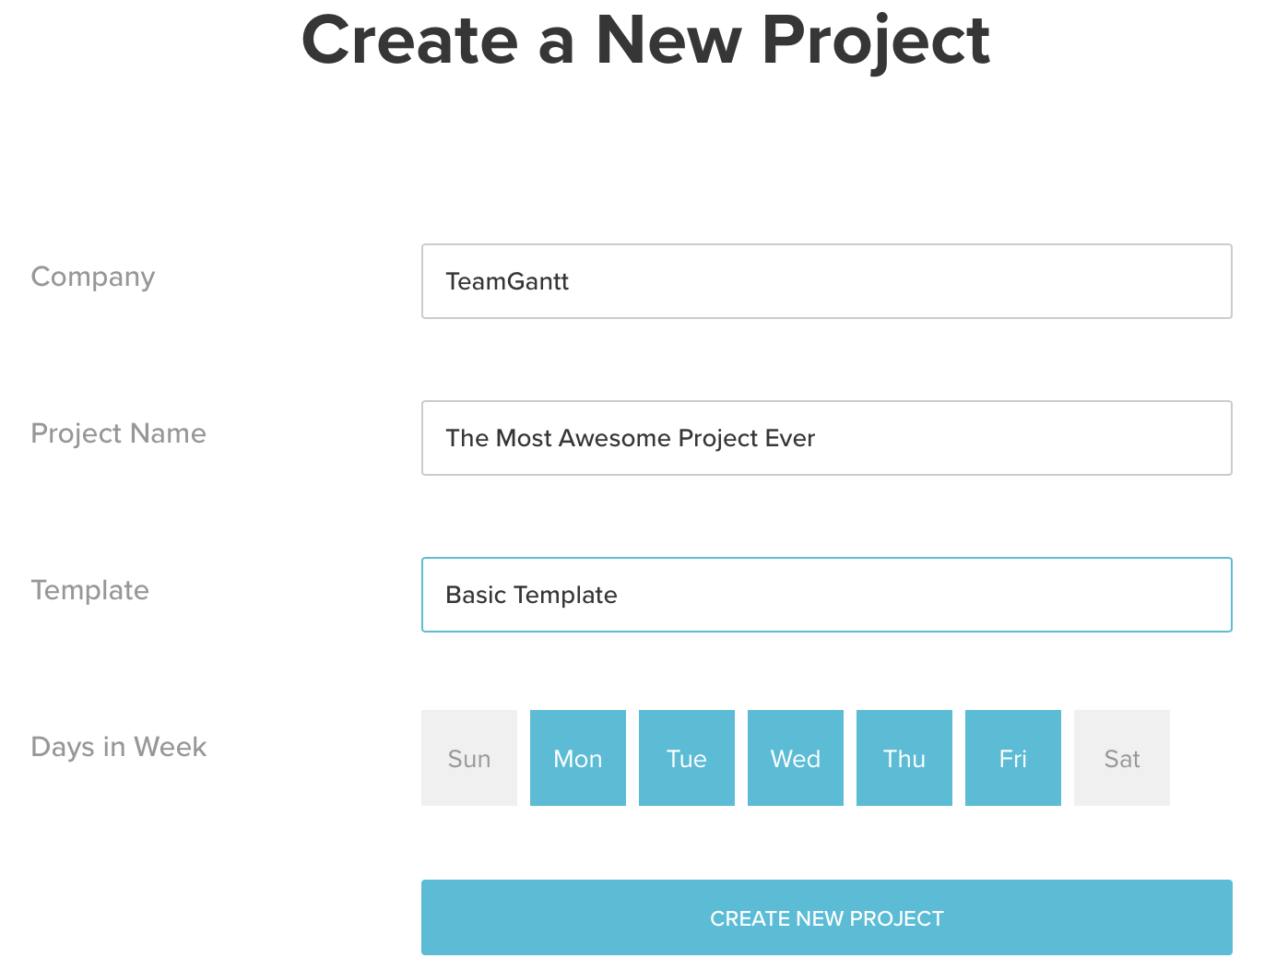Screen dimensions: 1276x970
Task: Select the TeamGantt text in Company field
Action: pyautogui.click(x=506, y=281)
